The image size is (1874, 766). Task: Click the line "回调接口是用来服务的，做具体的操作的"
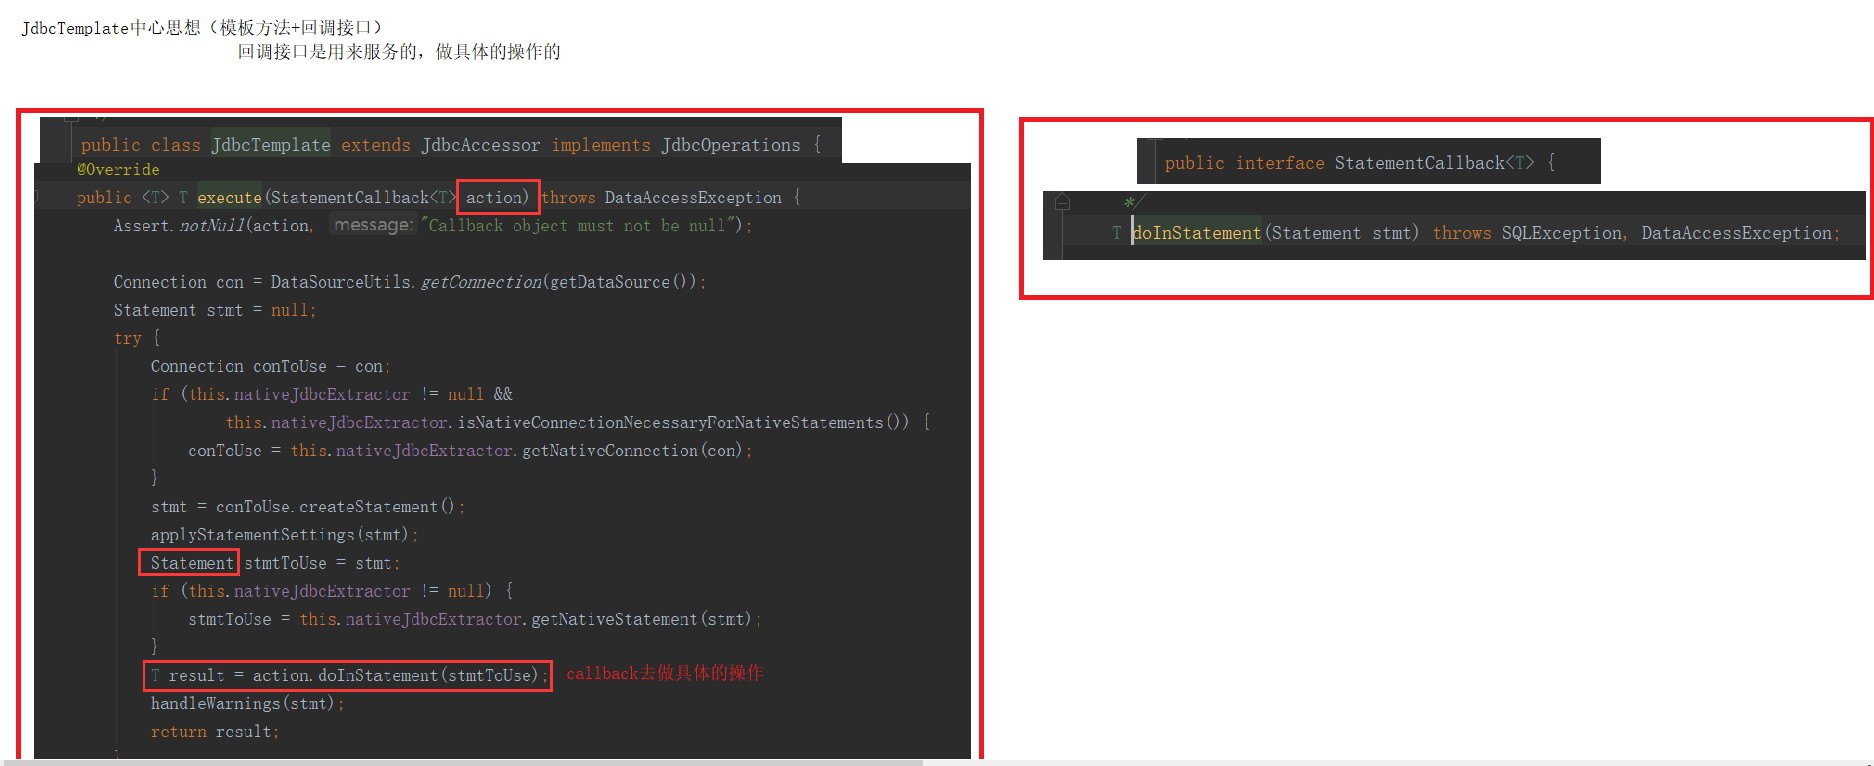click(399, 52)
